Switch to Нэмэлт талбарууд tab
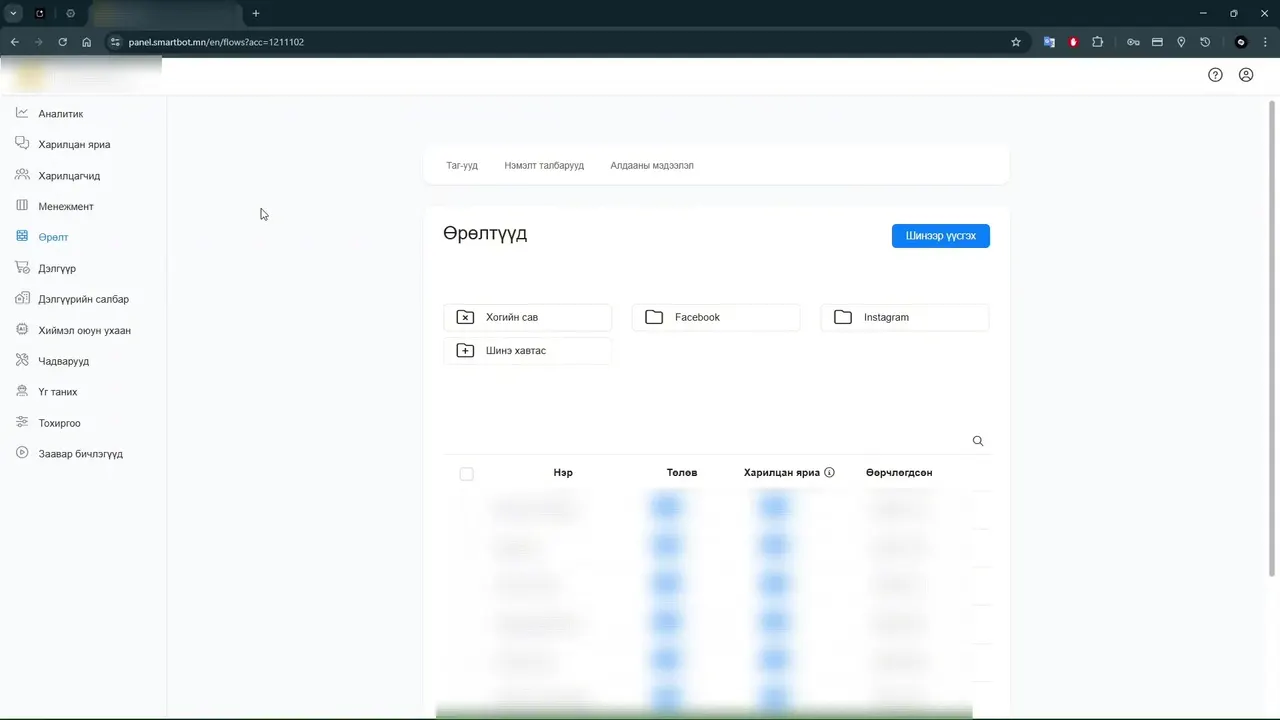The height and width of the screenshot is (720, 1280). pyautogui.click(x=544, y=166)
